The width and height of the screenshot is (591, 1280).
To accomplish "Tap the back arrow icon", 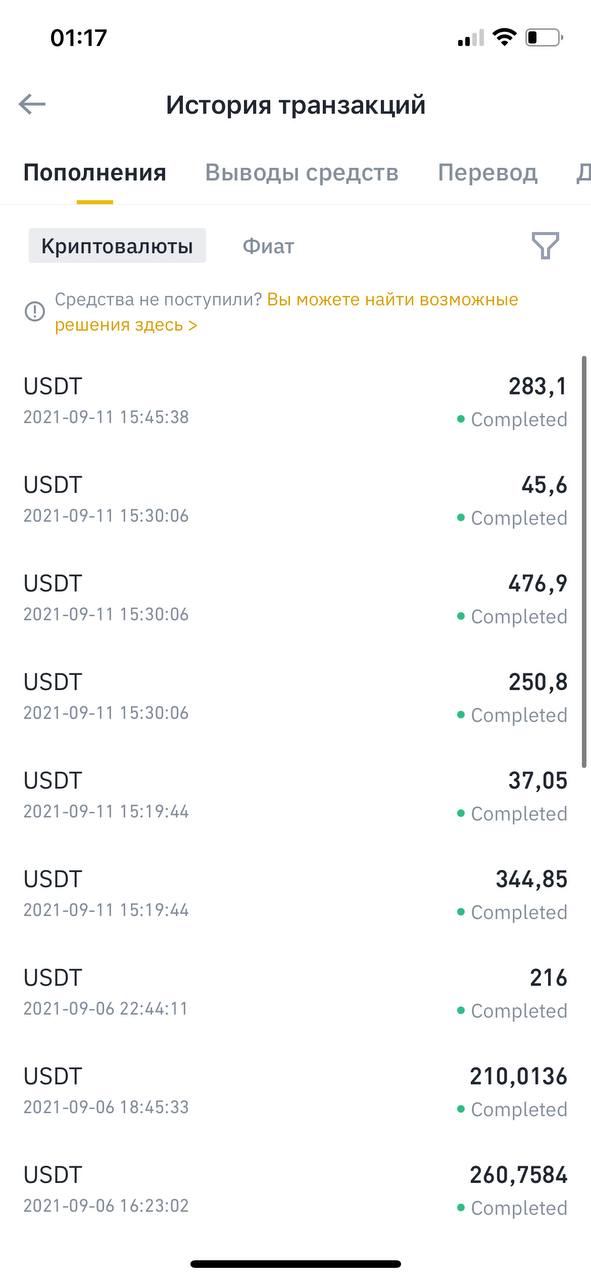I will [32, 104].
